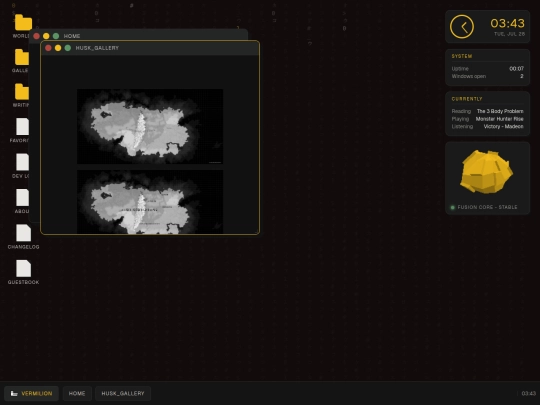The height and width of the screenshot is (405, 540).
Task: Click the Vermilion start menu button
Action: coord(31,393)
